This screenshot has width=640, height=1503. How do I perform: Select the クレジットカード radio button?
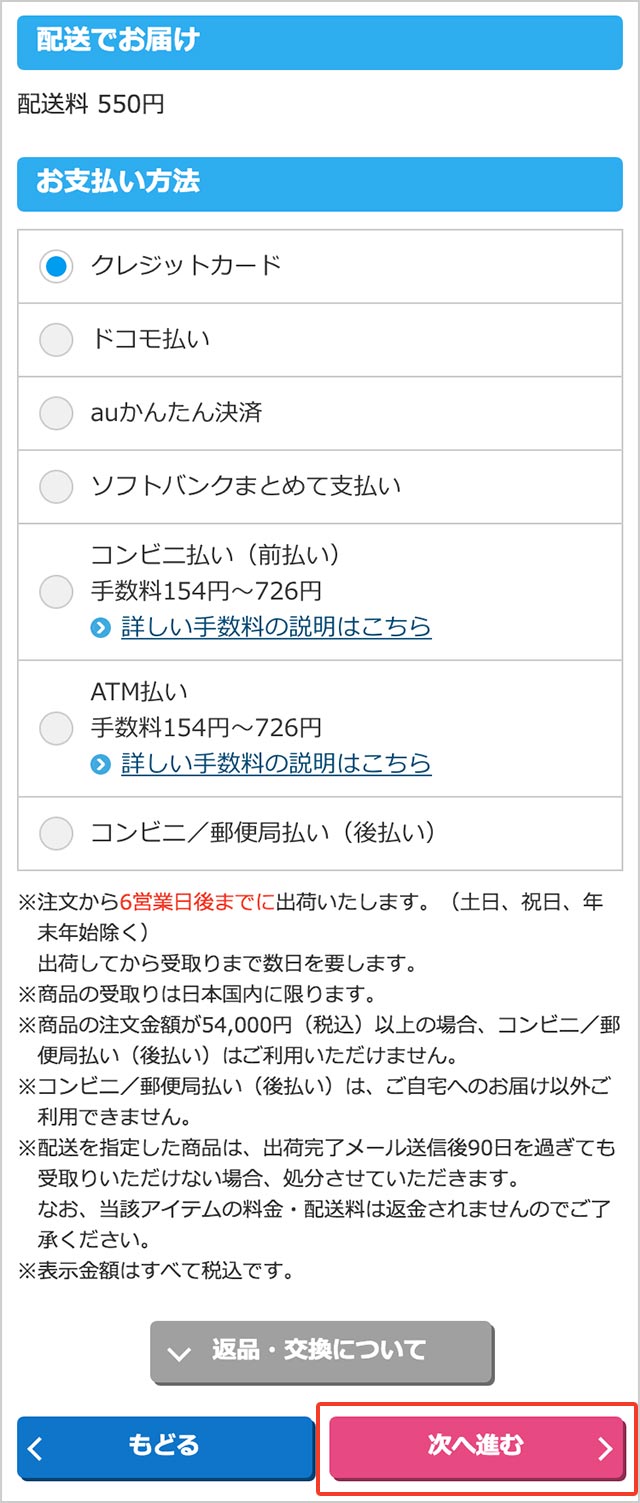click(56, 267)
